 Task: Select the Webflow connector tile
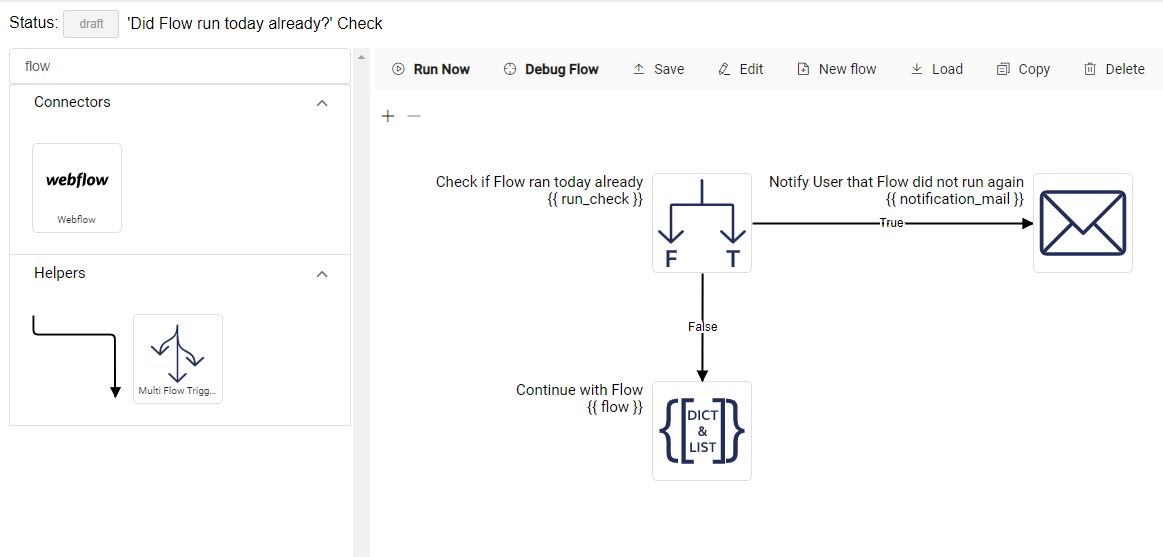click(77, 188)
